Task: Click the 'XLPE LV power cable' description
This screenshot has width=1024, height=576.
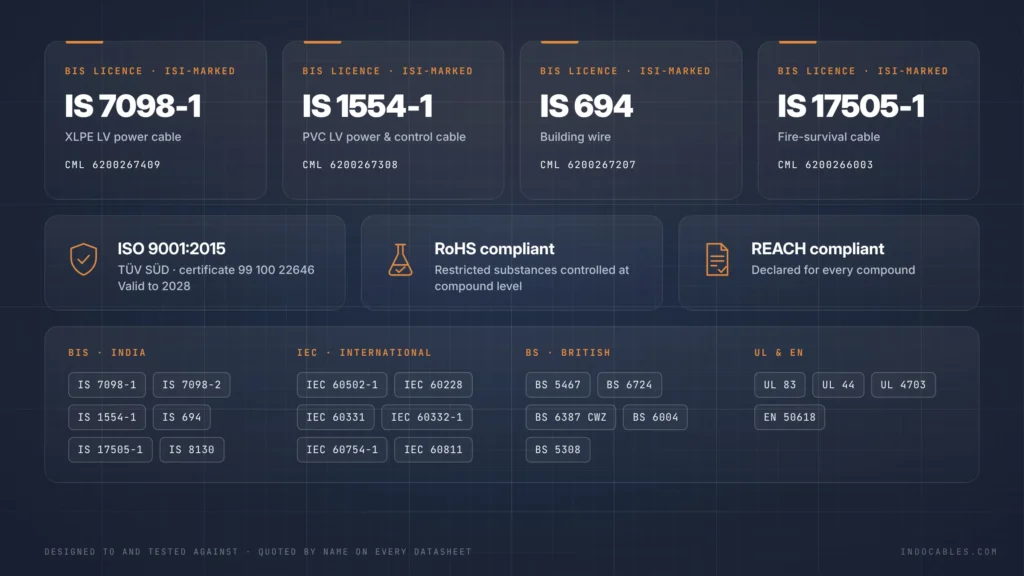Action: pyautogui.click(x=123, y=137)
